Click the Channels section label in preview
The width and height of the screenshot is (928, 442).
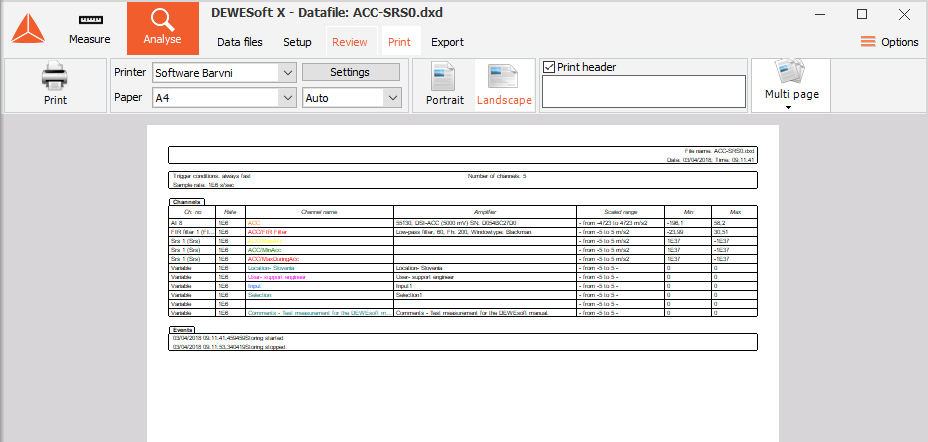click(186, 202)
